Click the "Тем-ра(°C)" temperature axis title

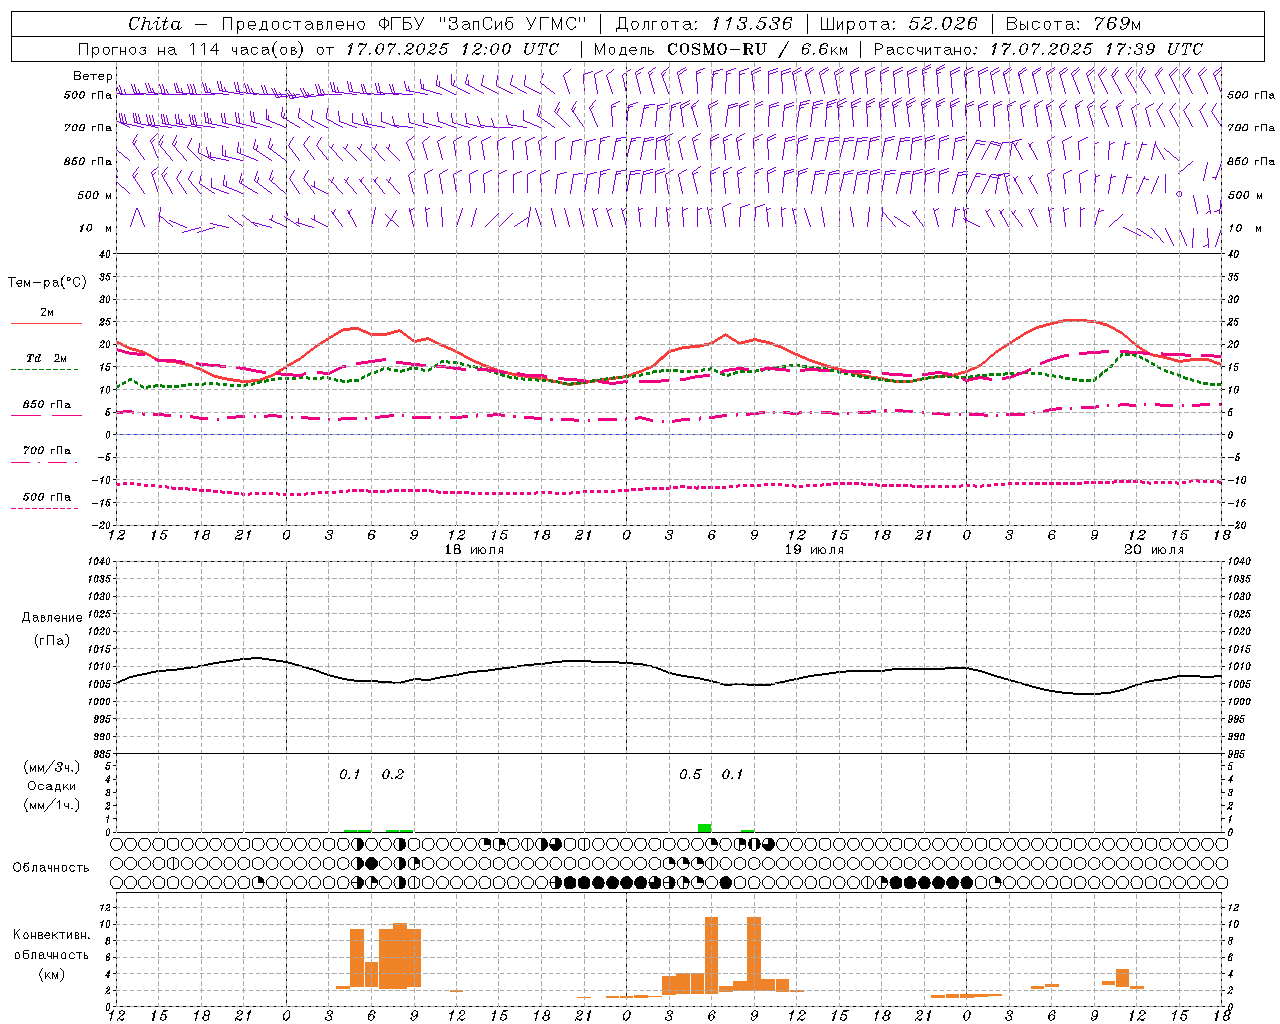tap(47, 283)
